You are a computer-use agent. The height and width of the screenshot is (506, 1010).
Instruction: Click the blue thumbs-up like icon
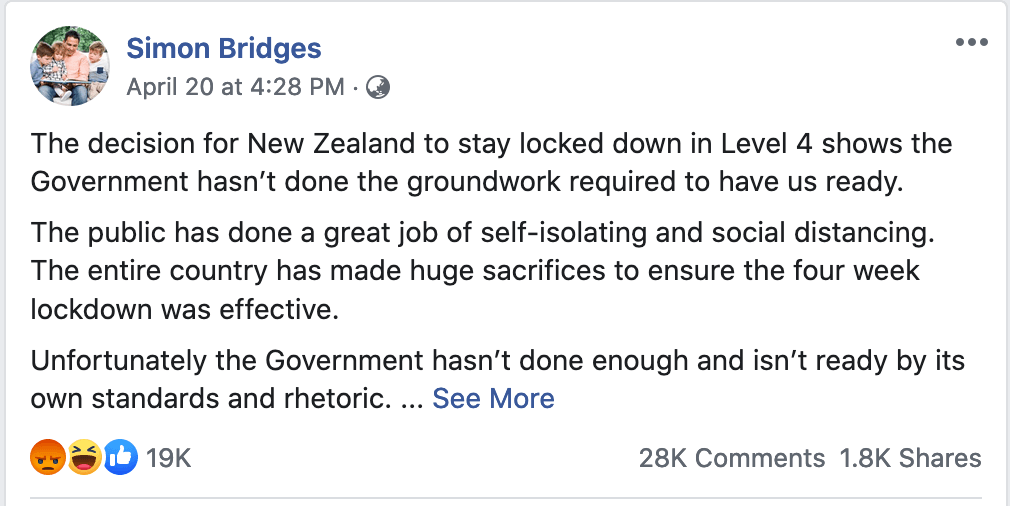[120, 458]
